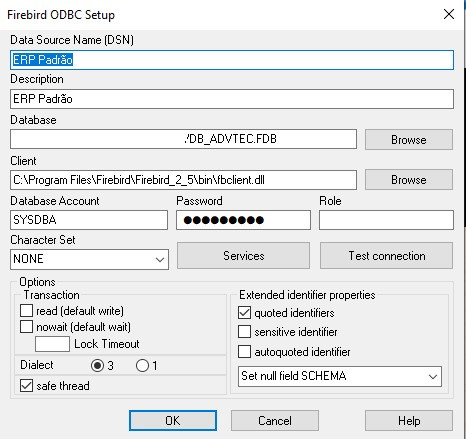Viewport: 466px width, 439px height.
Task: Click the Lock Timeout input box
Action: click(52, 344)
